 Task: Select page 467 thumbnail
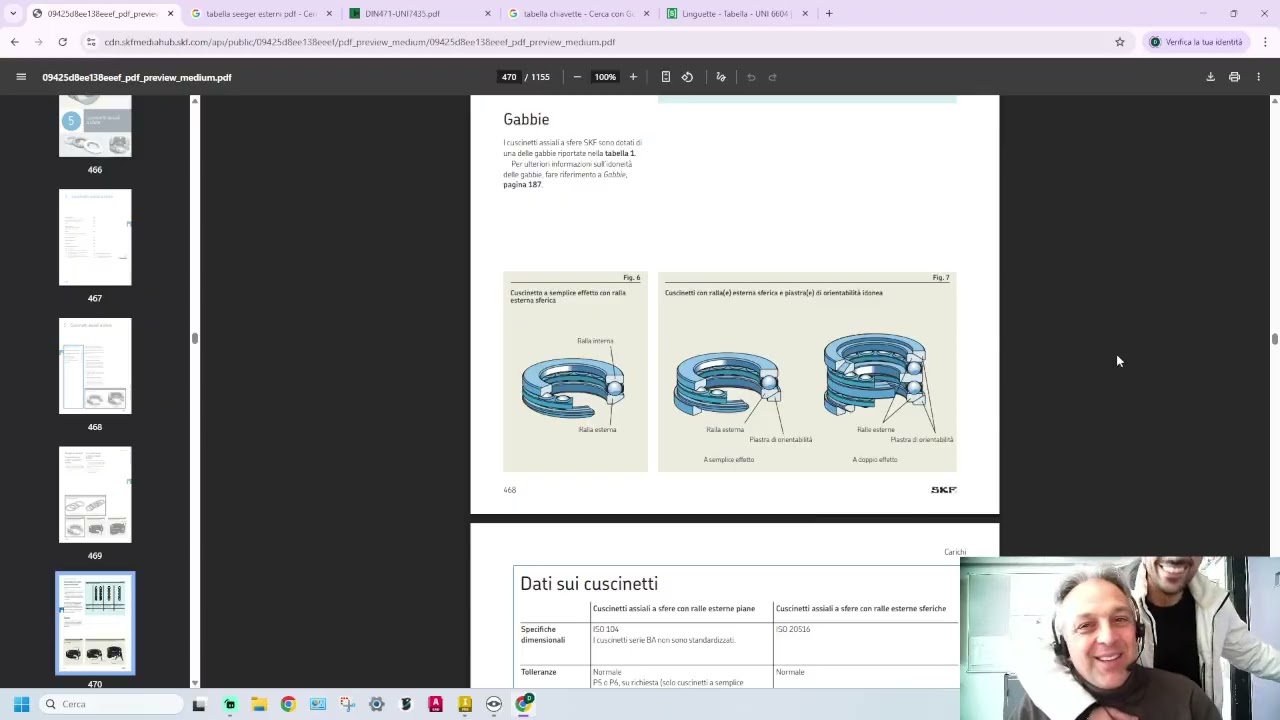[95, 237]
